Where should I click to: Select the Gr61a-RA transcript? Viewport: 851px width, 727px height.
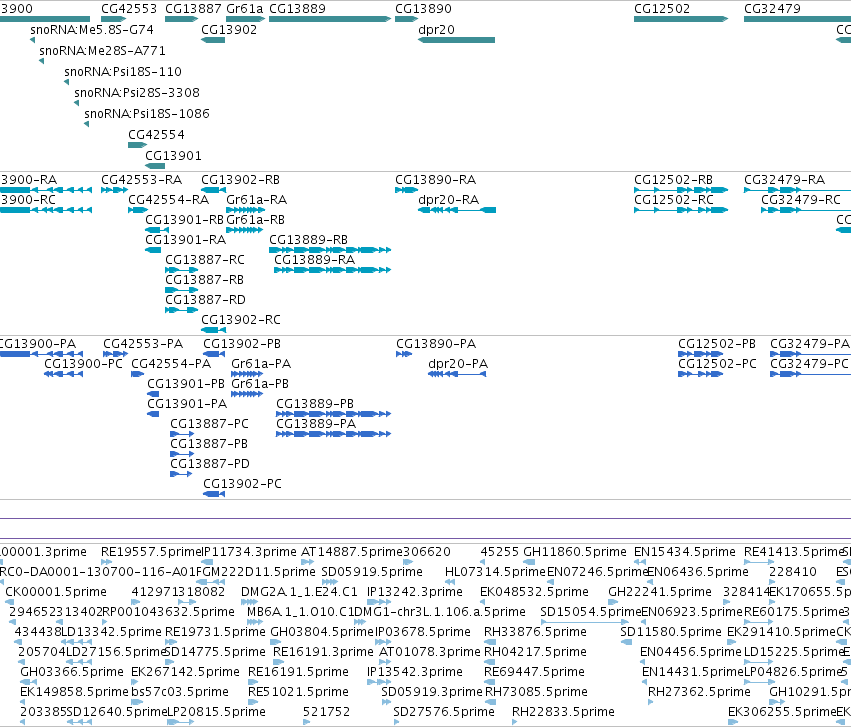[245, 210]
